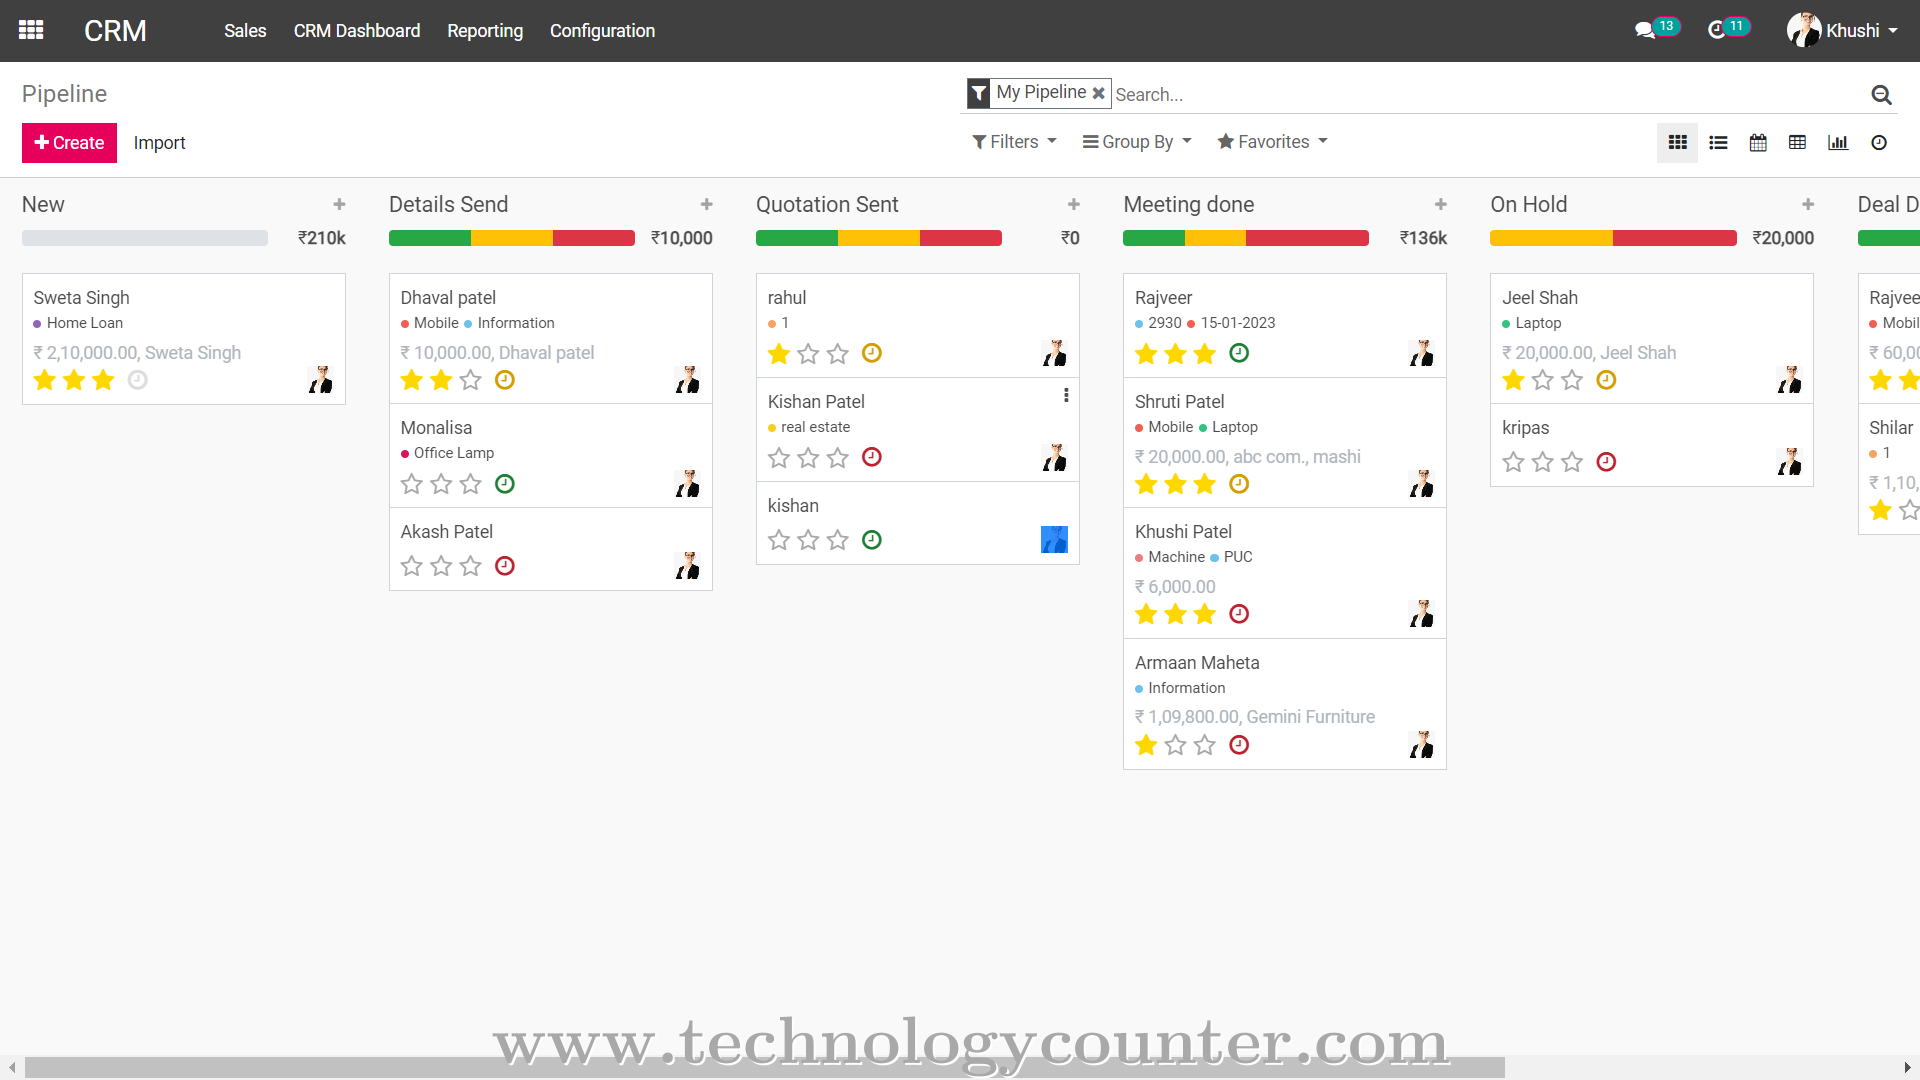This screenshot has height=1080, width=1920.
Task: Click the scroll right arrow at bottom
Action: pyautogui.click(x=1907, y=1068)
